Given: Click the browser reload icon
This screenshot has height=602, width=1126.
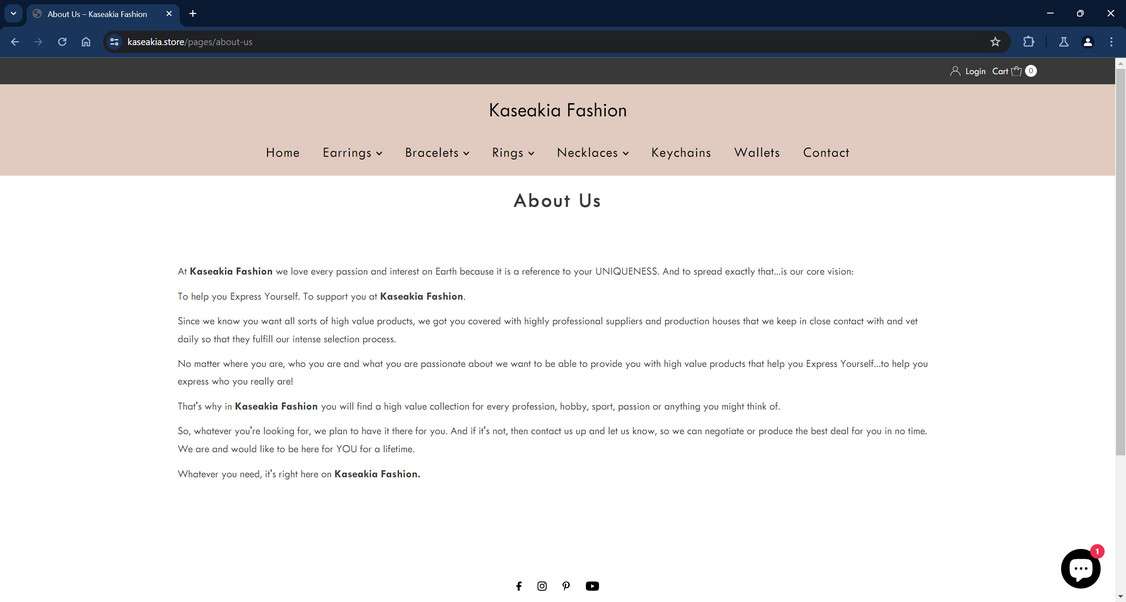Looking at the screenshot, I should [61, 41].
